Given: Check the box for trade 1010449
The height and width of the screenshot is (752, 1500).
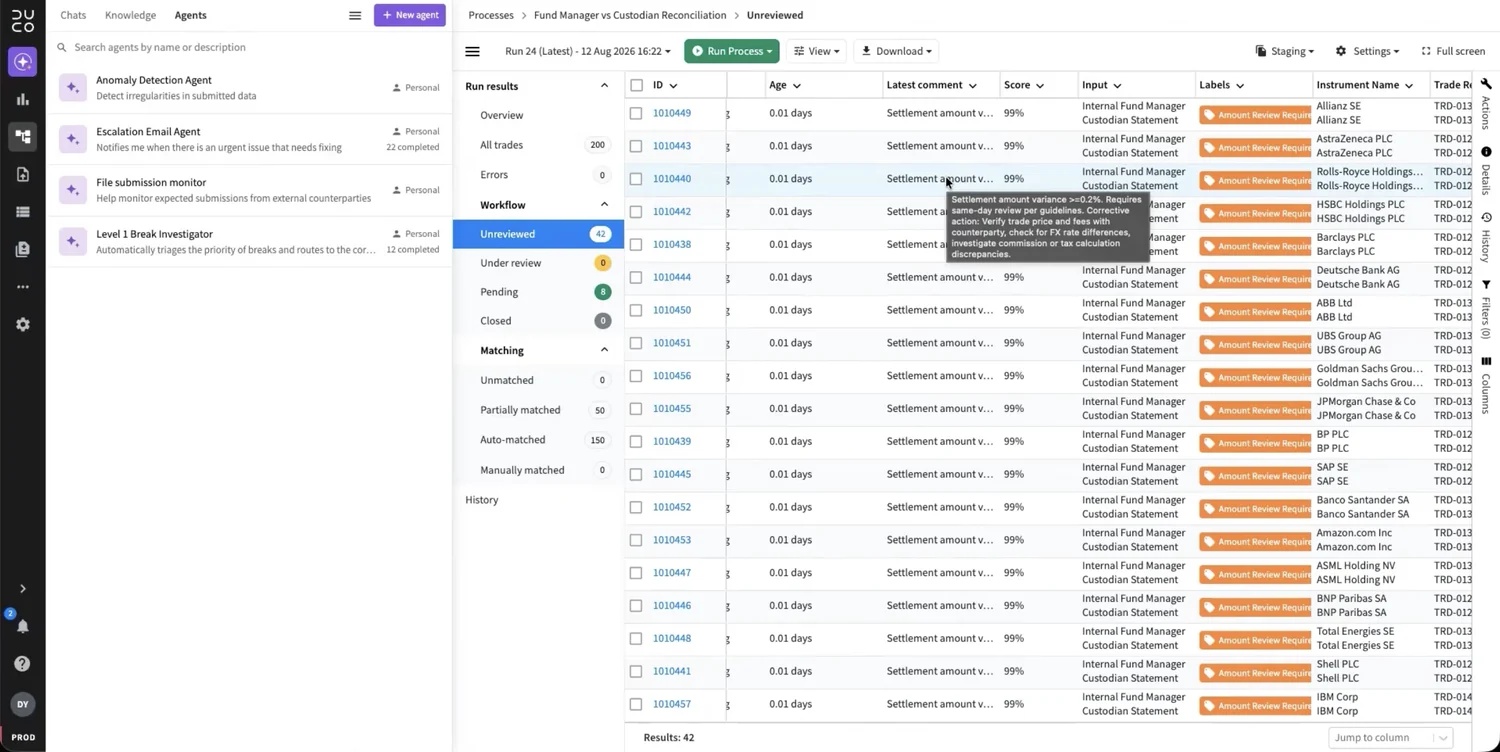Looking at the screenshot, I should click(x=636, y=113).
